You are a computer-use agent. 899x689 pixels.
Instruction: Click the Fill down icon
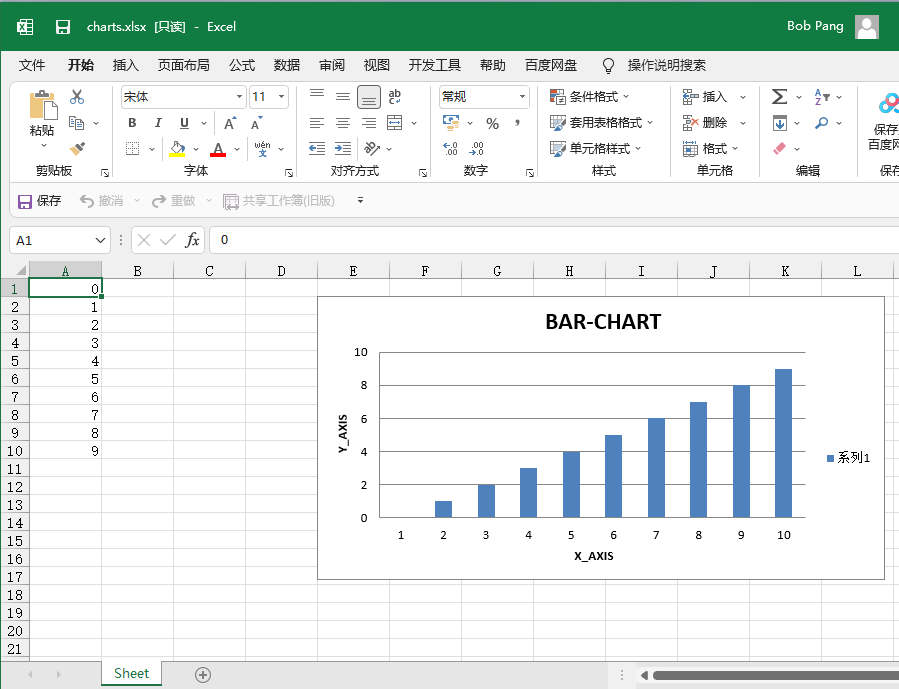[780, 123]
